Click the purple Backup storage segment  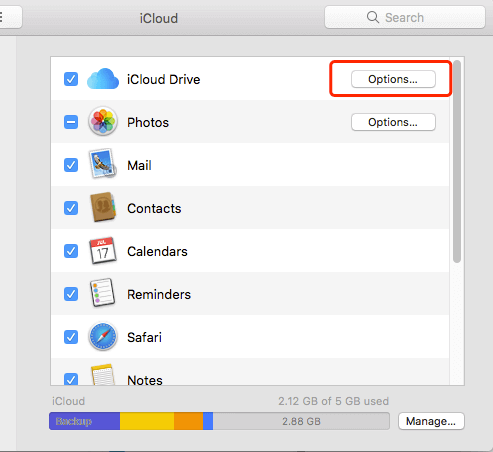tap(85, 421)
